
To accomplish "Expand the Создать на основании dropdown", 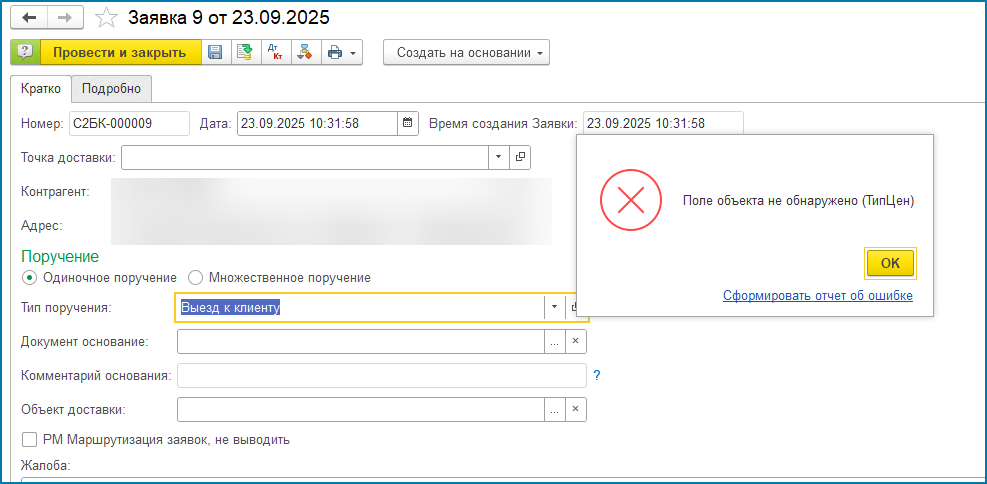I will [466, 52].
